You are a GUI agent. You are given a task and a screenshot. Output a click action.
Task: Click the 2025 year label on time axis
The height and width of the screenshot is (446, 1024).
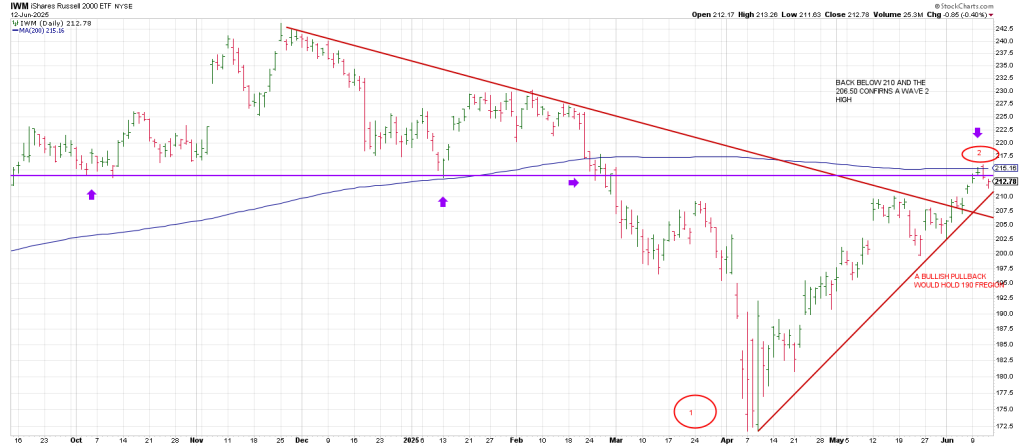[408, 438]
